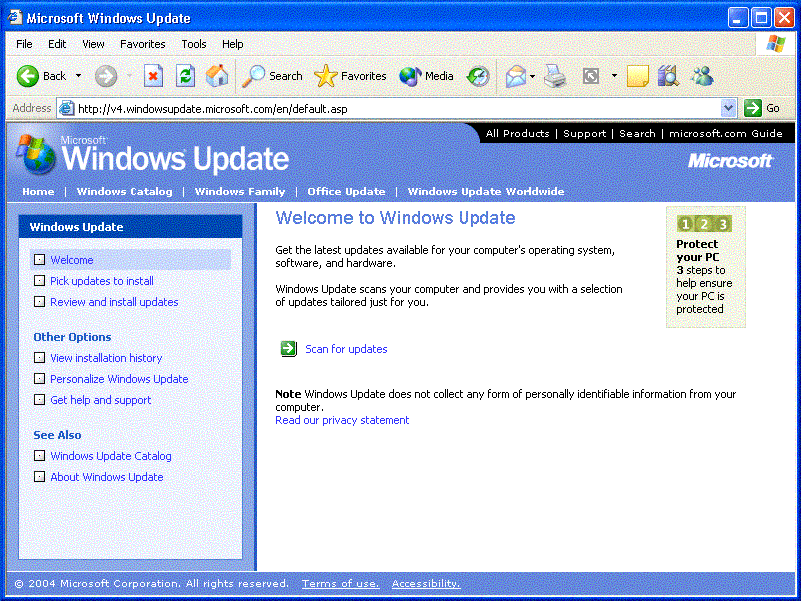Click the green arrow beside Scan for updates

coord(289,349)
